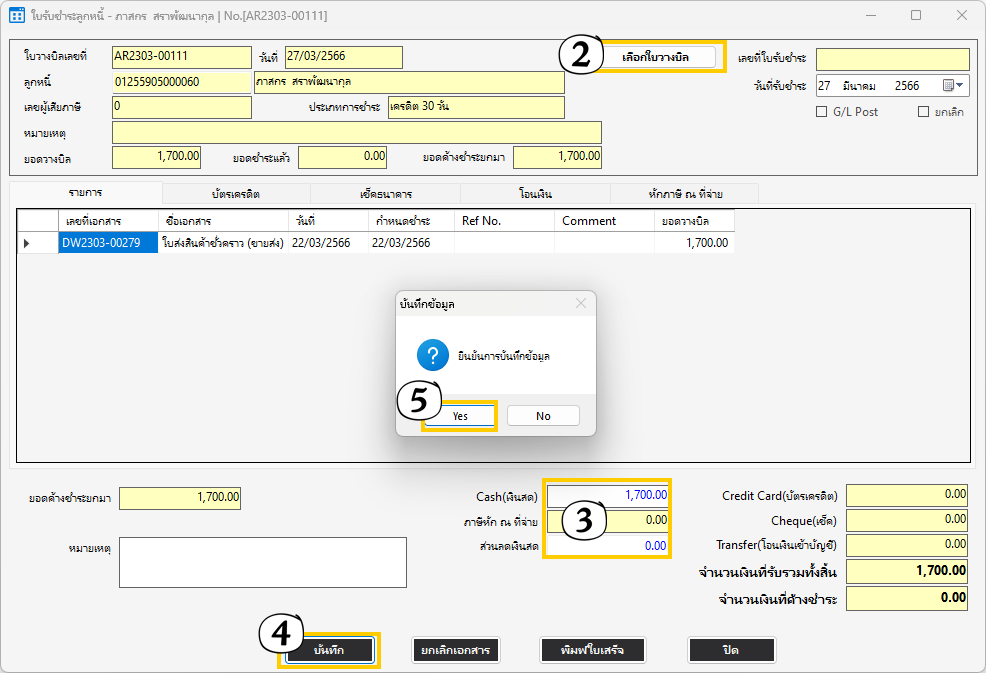Click the blue question mark icon
986x673 pixels.
[432, 356]
